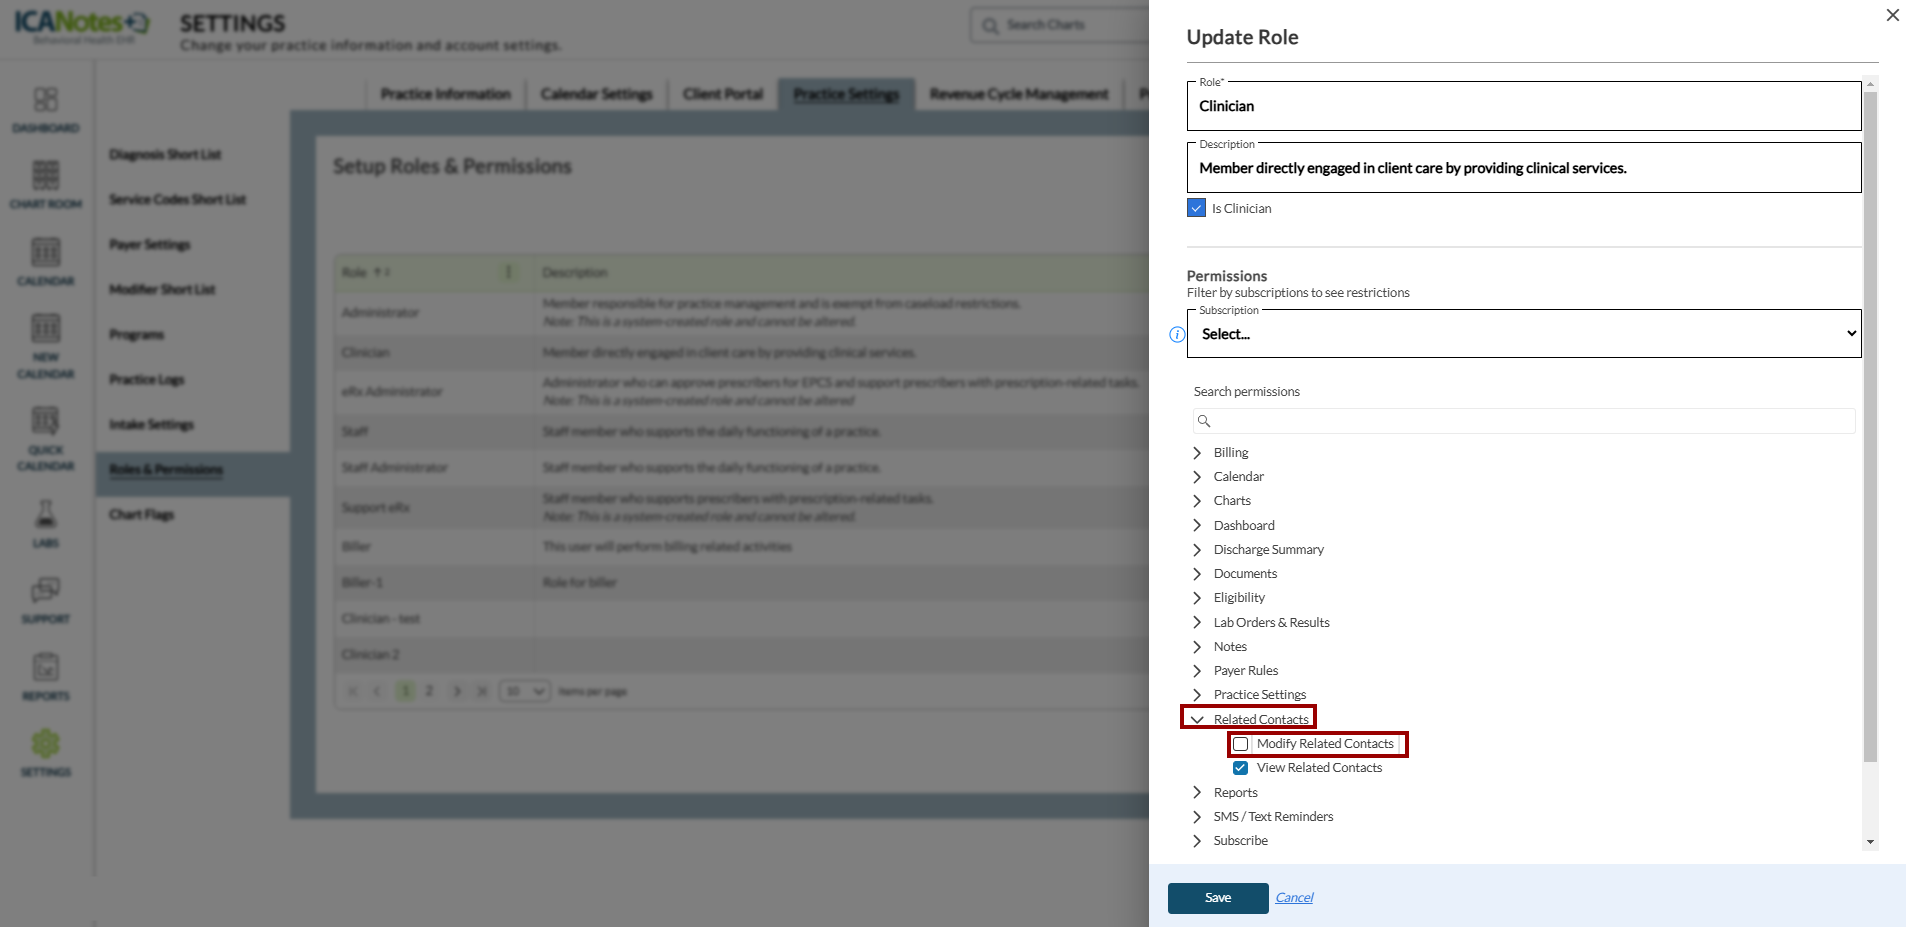Open the Labs flask icon
1906x927 pixels.
pyautogui.click(x=46, y=514)
